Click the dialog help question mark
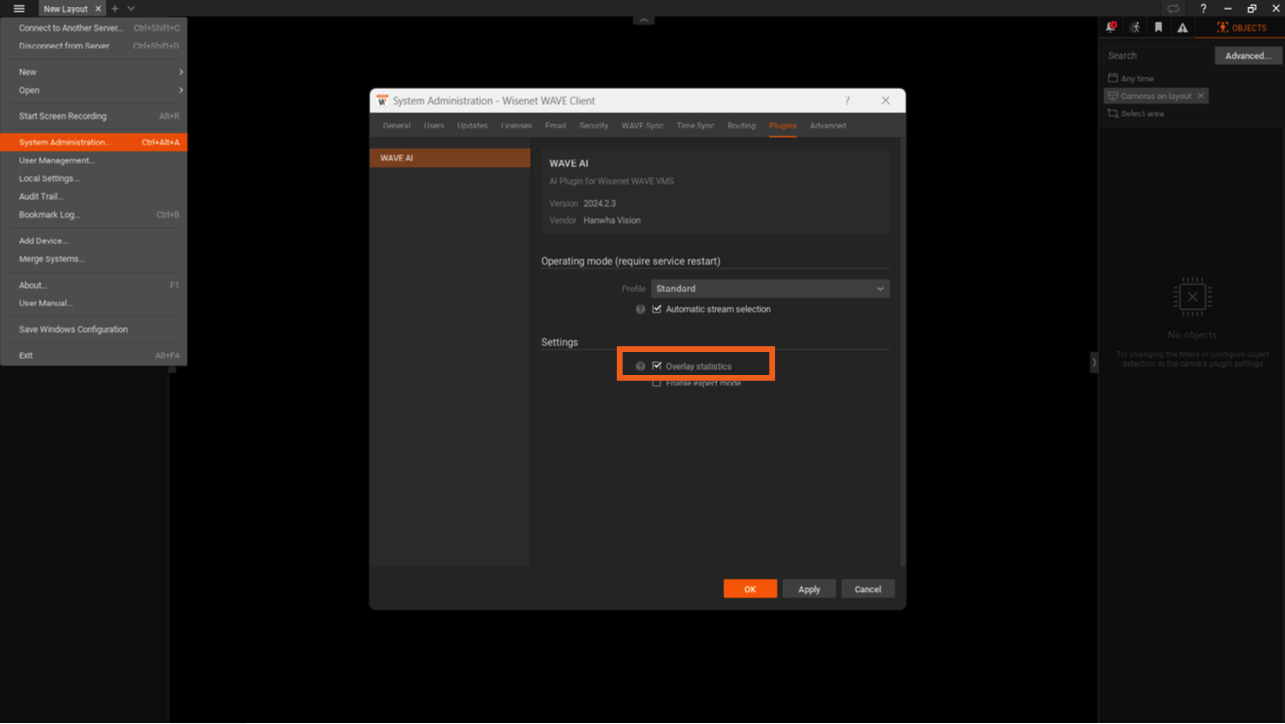The height and width of the screenshot is (724, 1285). pyautogui.click(x=847, y=100)
